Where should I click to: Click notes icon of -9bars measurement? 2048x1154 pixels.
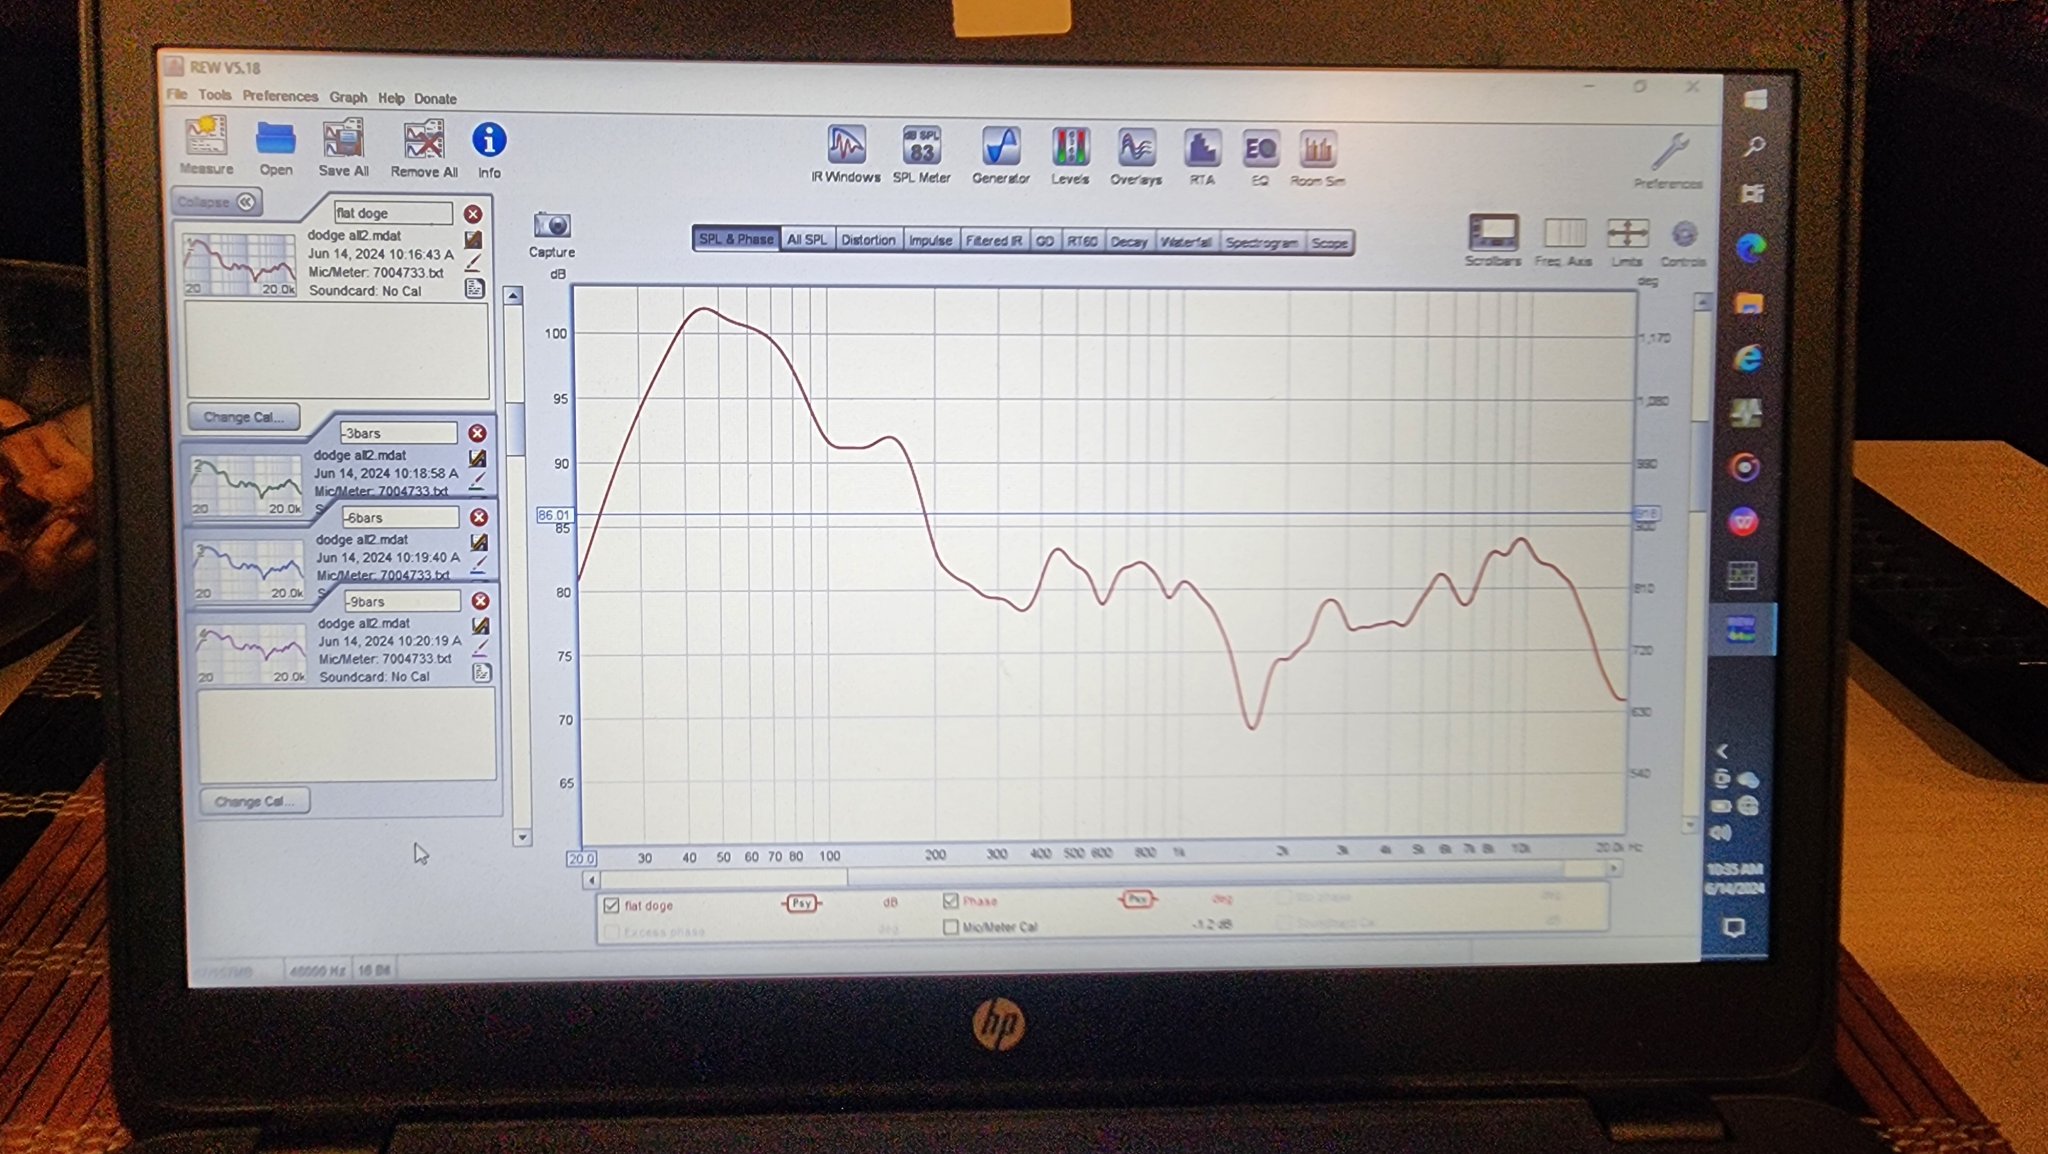(x=482, y=672)
